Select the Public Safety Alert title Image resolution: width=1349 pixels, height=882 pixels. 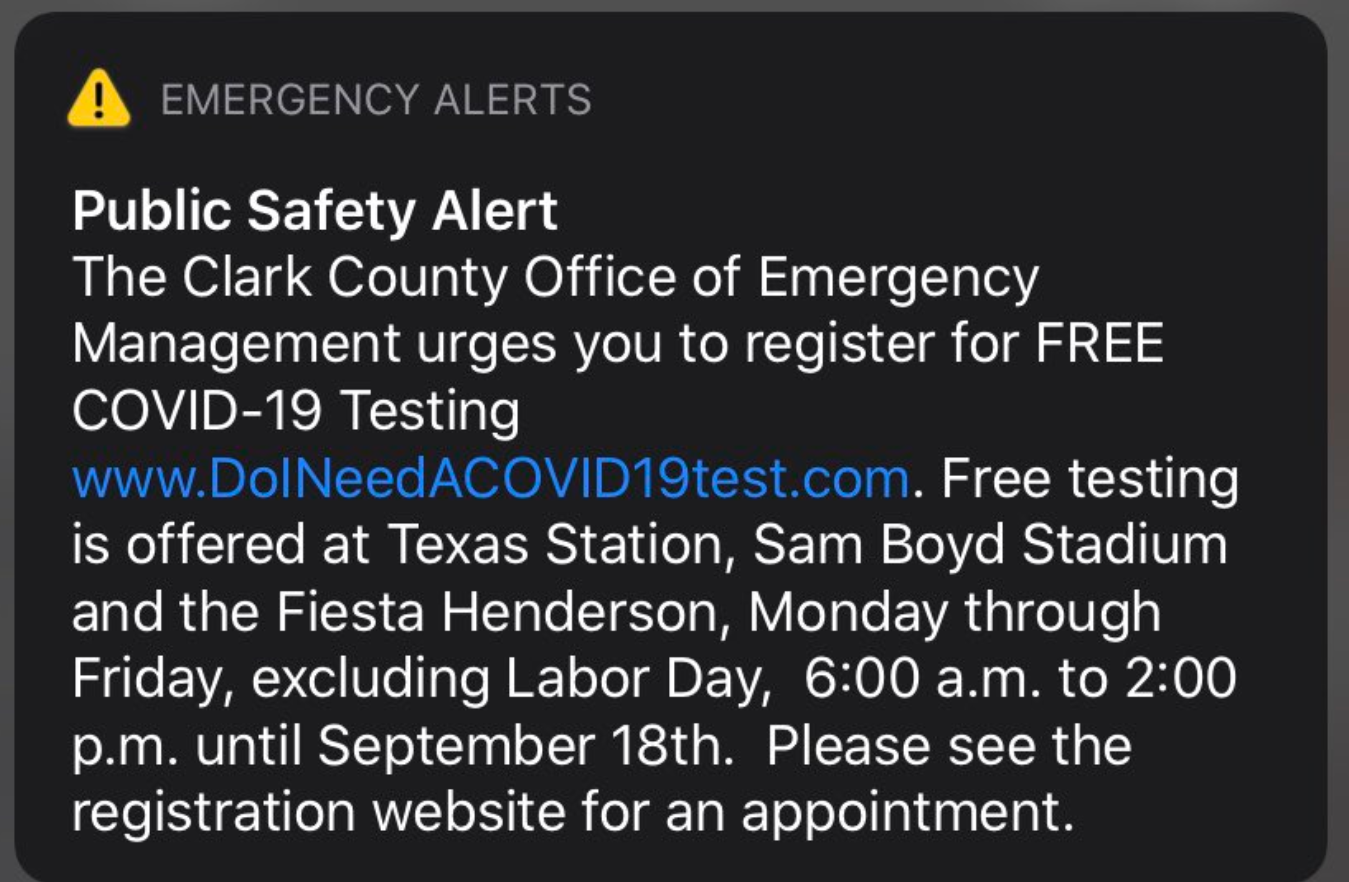click(315, 212)
